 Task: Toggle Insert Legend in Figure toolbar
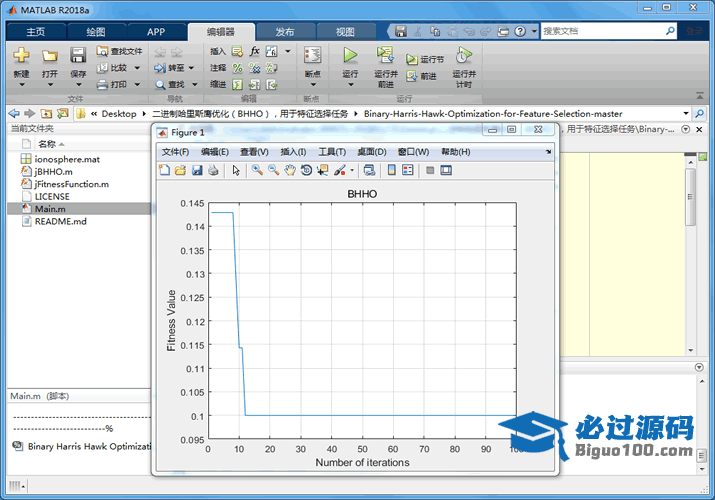tap(408, 170)
